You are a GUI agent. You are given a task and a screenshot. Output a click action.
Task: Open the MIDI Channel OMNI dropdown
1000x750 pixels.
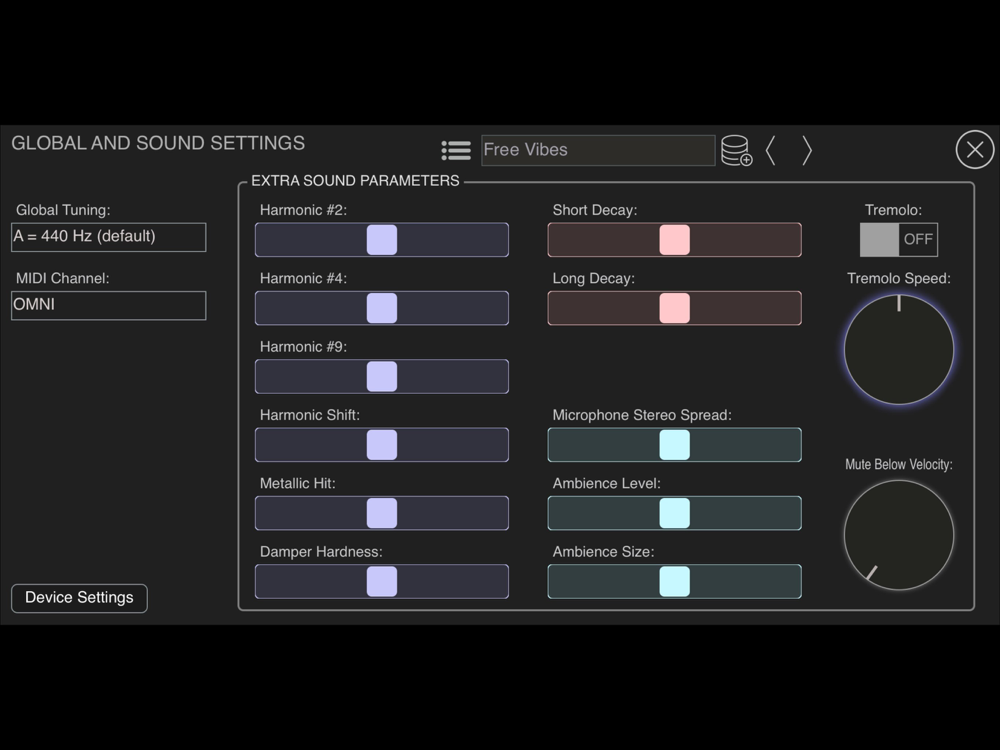tap(108, 305)
